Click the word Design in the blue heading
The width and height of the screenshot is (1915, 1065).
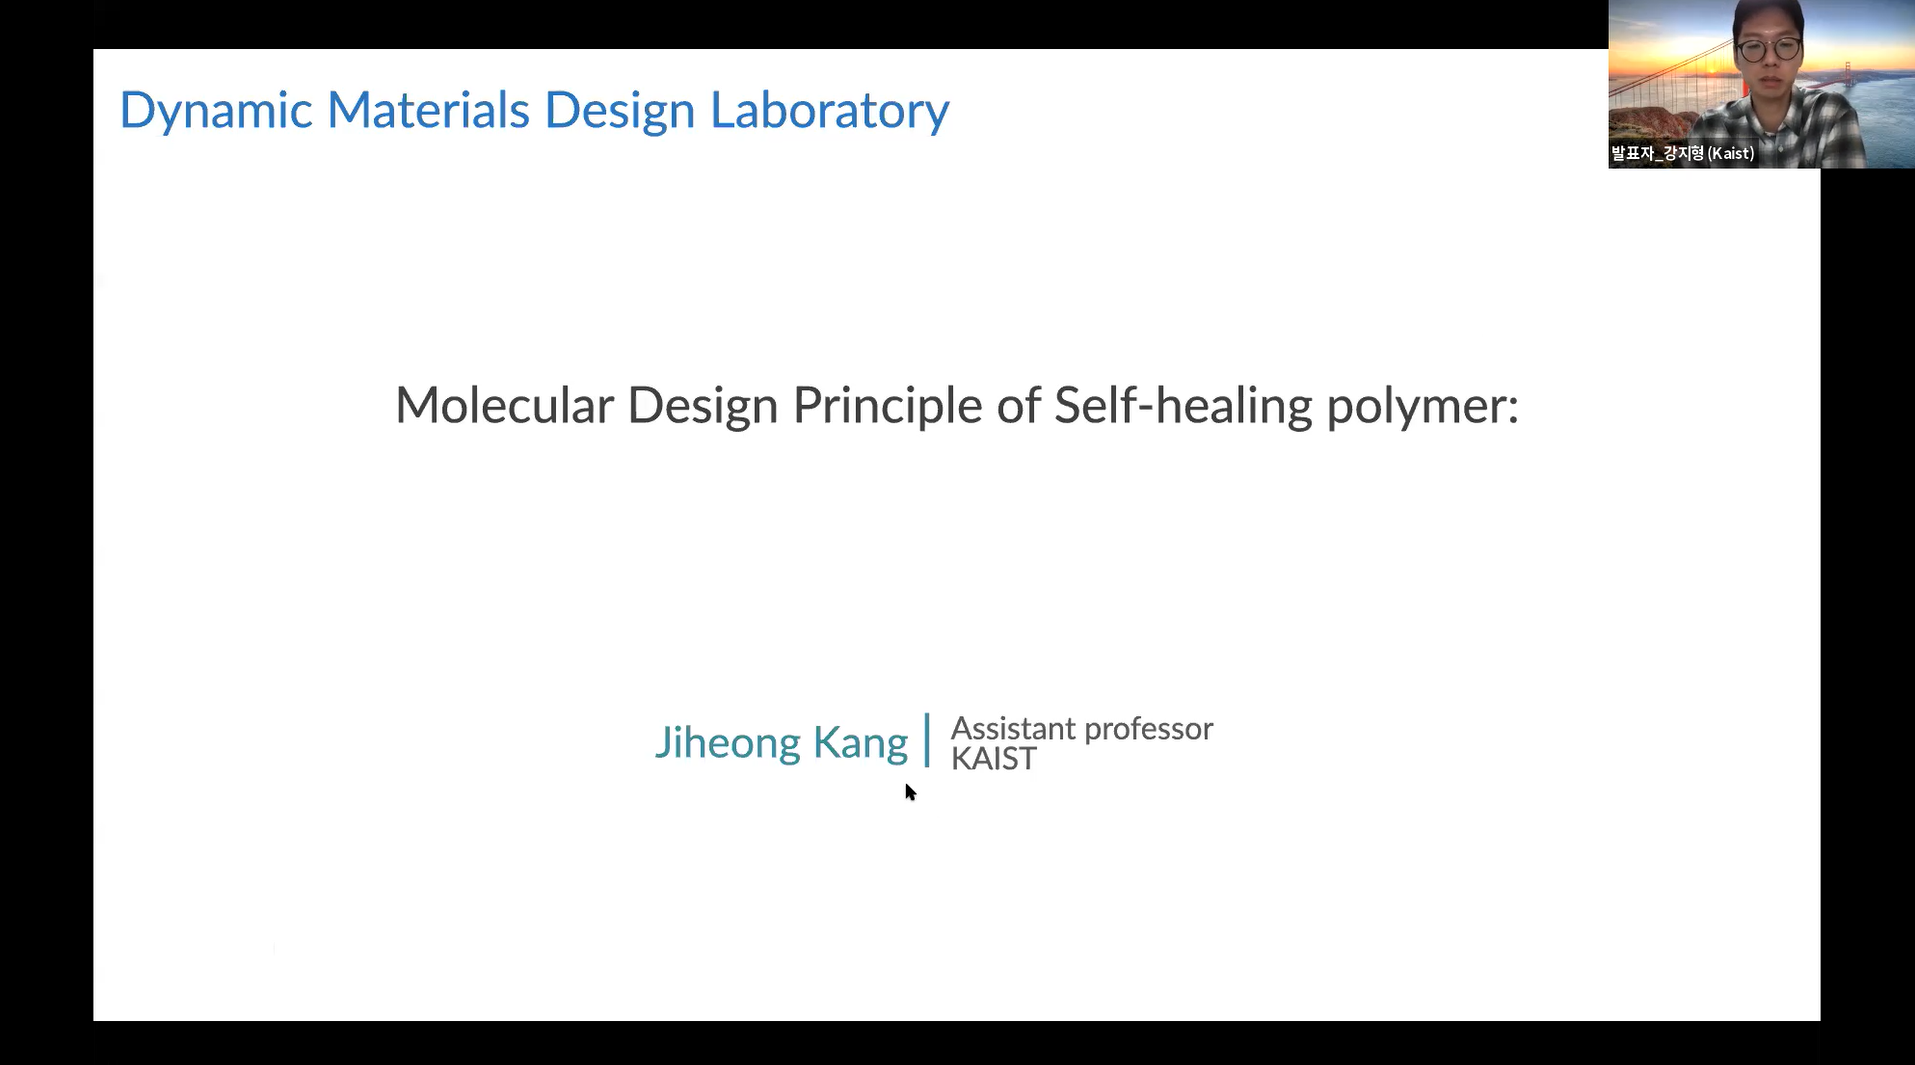[619, 112]
